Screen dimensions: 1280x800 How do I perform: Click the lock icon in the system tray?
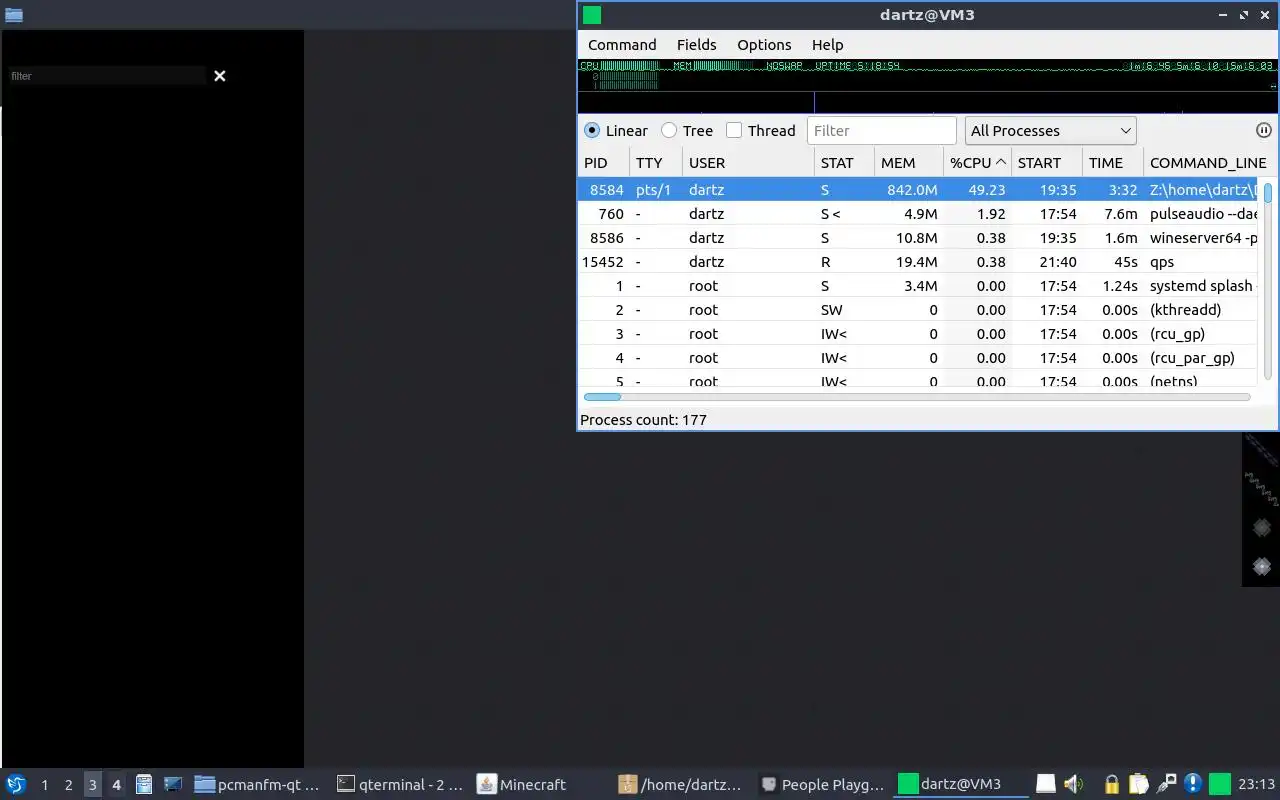[x=1111, y=784]
